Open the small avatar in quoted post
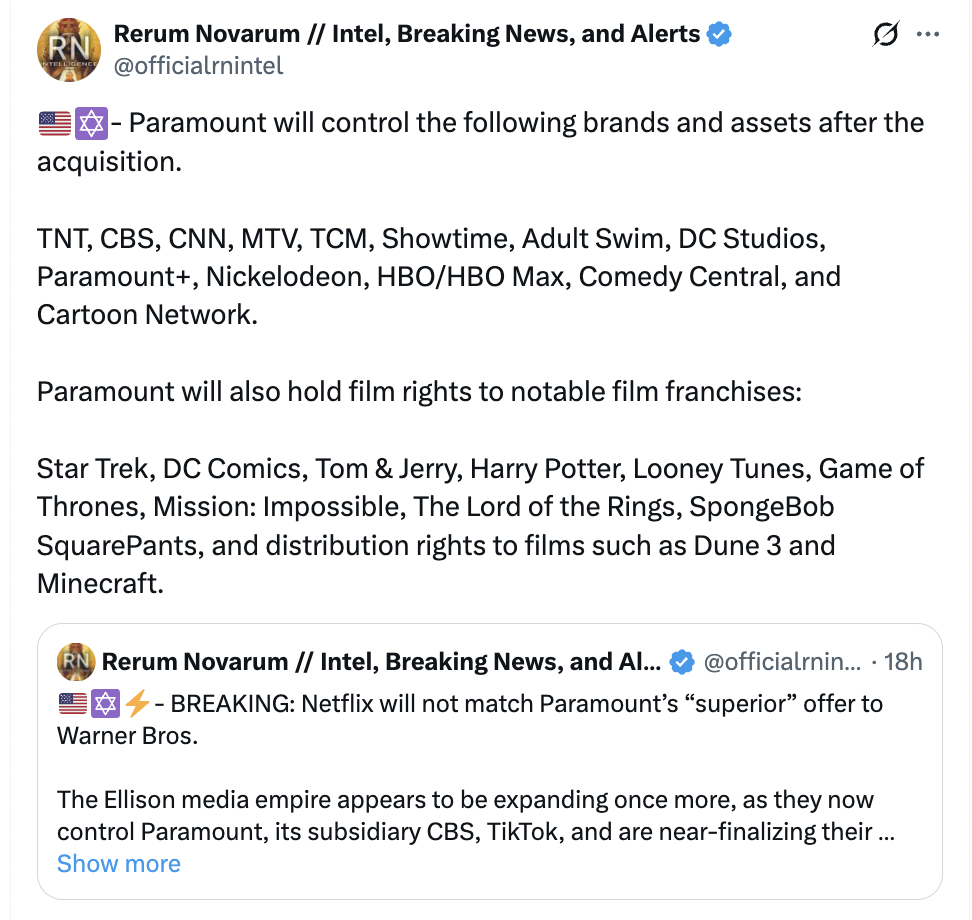972x920 pixels. click(x=76, y=662)
